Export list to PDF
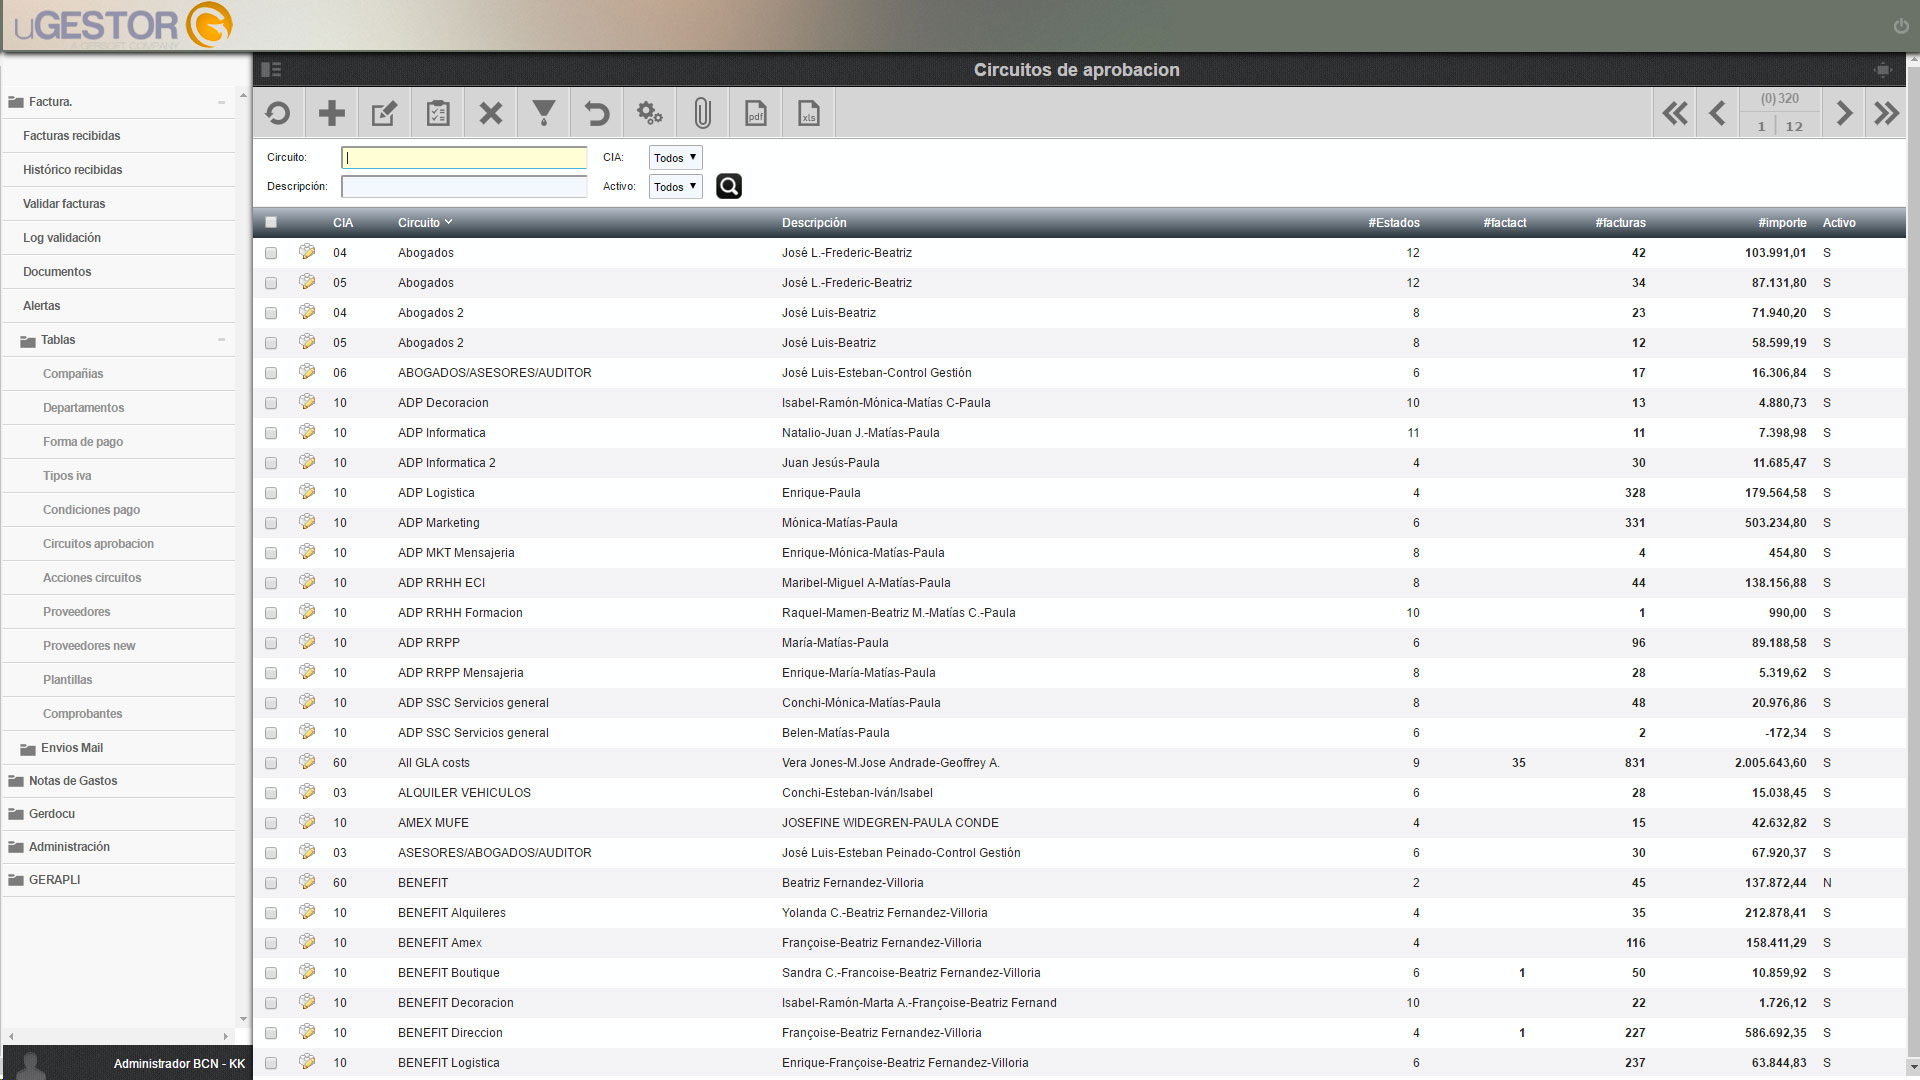This screenshot has height=1080, width=1920. 755,113
